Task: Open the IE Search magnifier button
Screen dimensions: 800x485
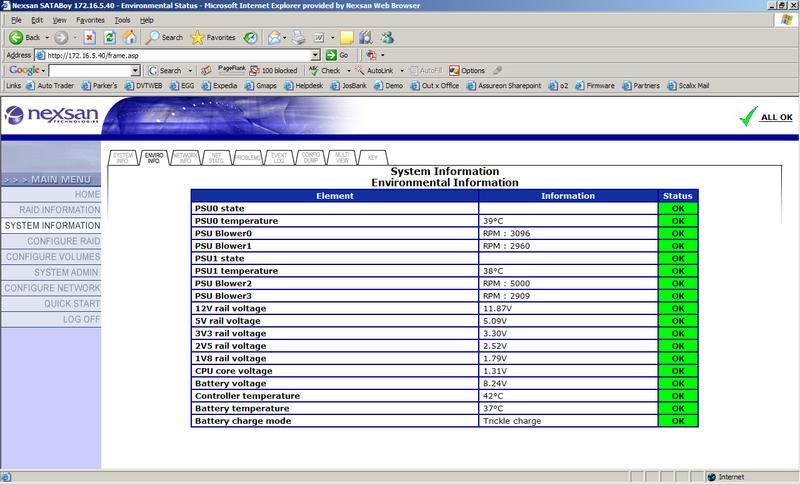Action: (164, 37)
